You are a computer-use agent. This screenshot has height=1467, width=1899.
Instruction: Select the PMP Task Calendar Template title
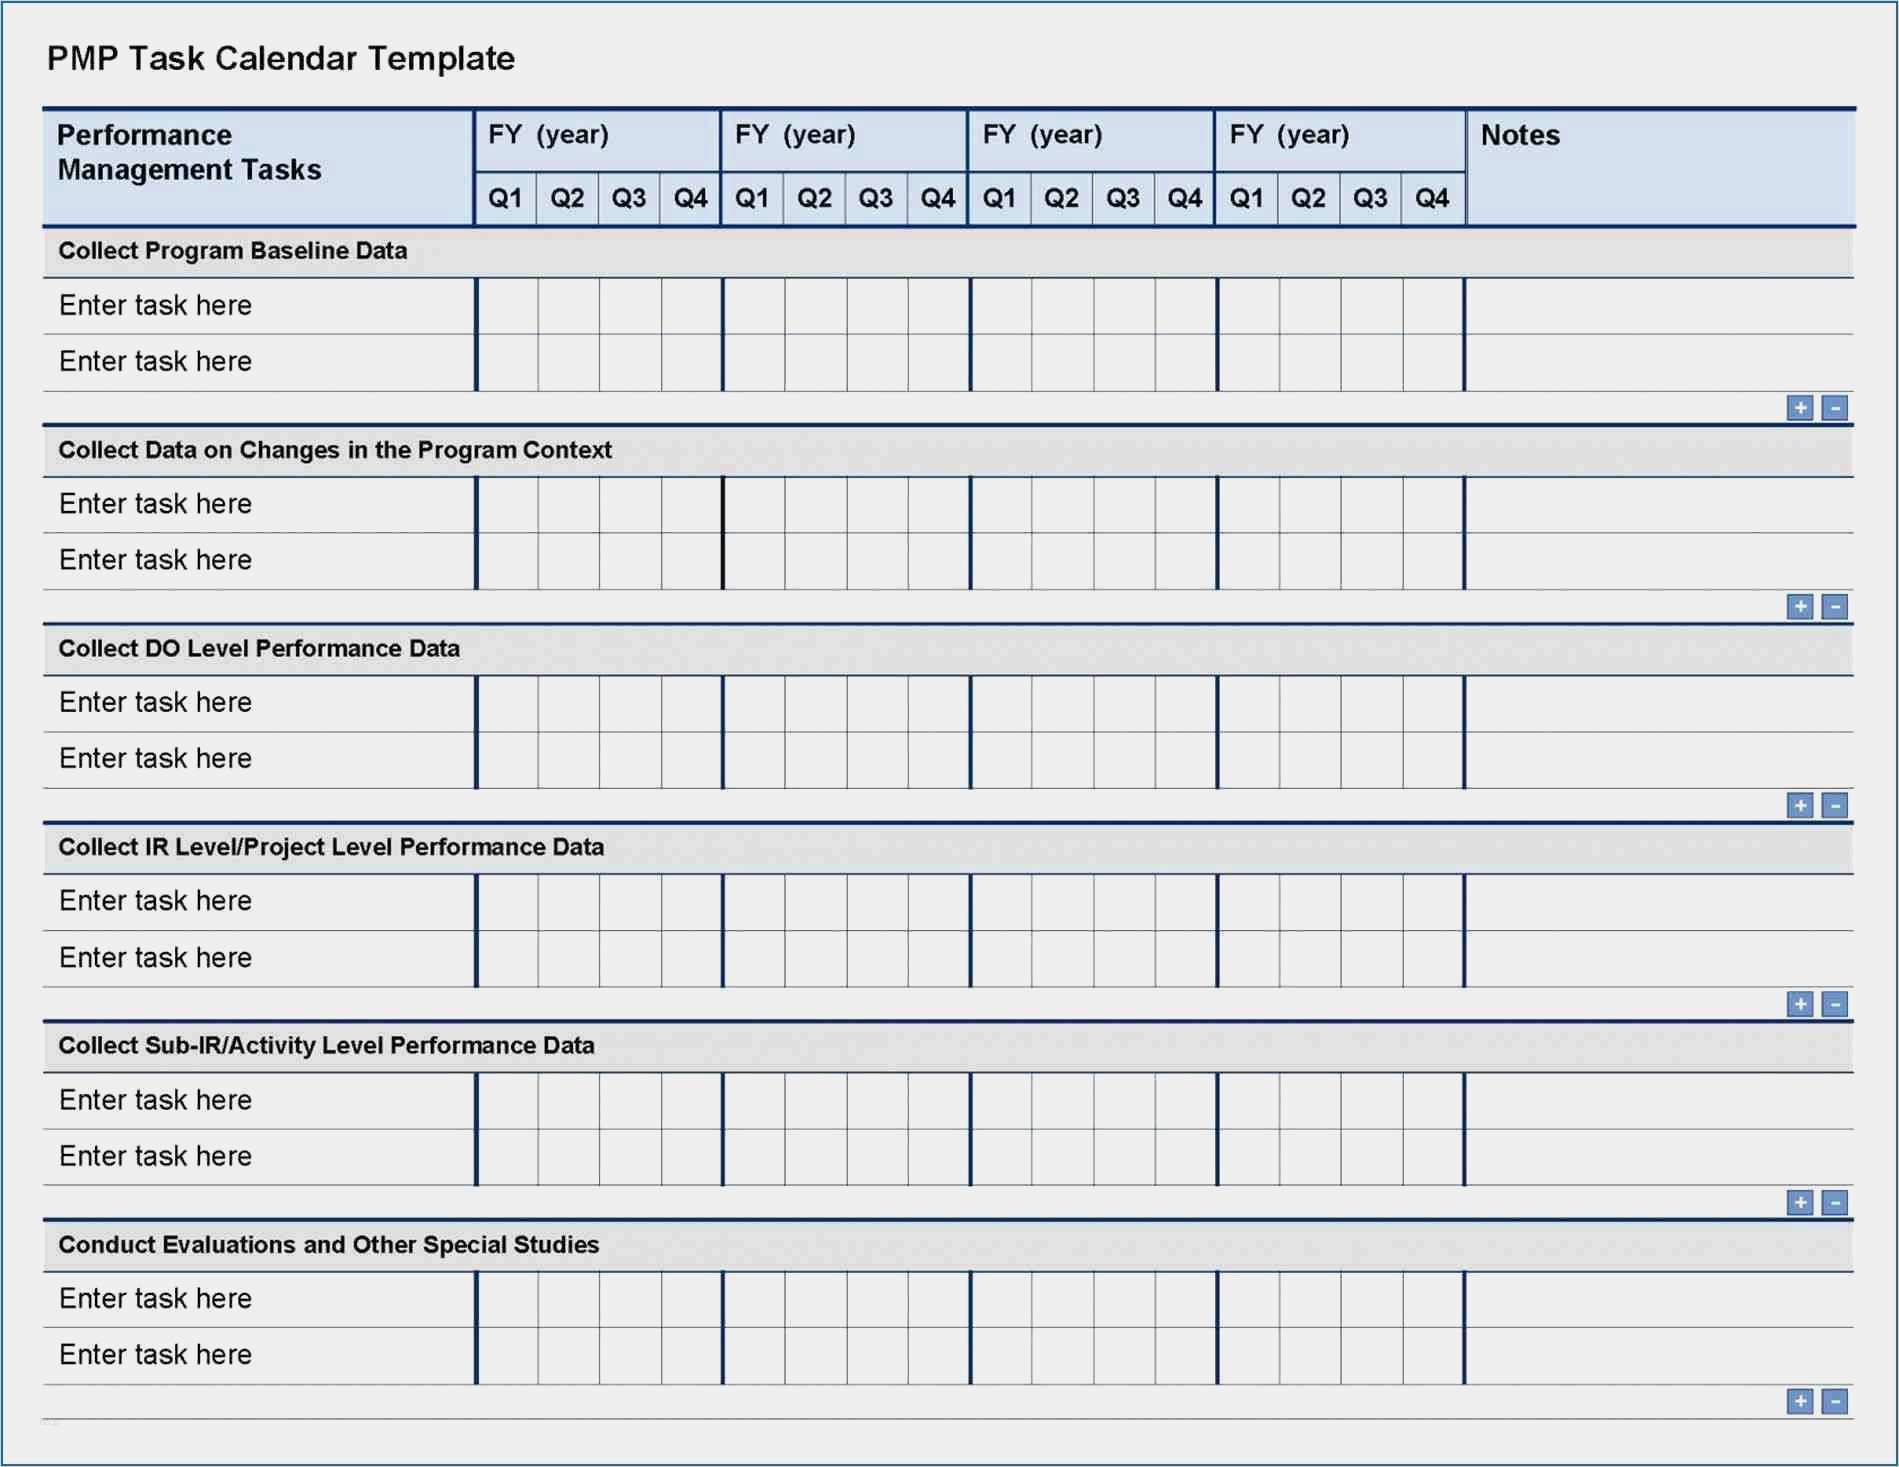tap(281, 58)
